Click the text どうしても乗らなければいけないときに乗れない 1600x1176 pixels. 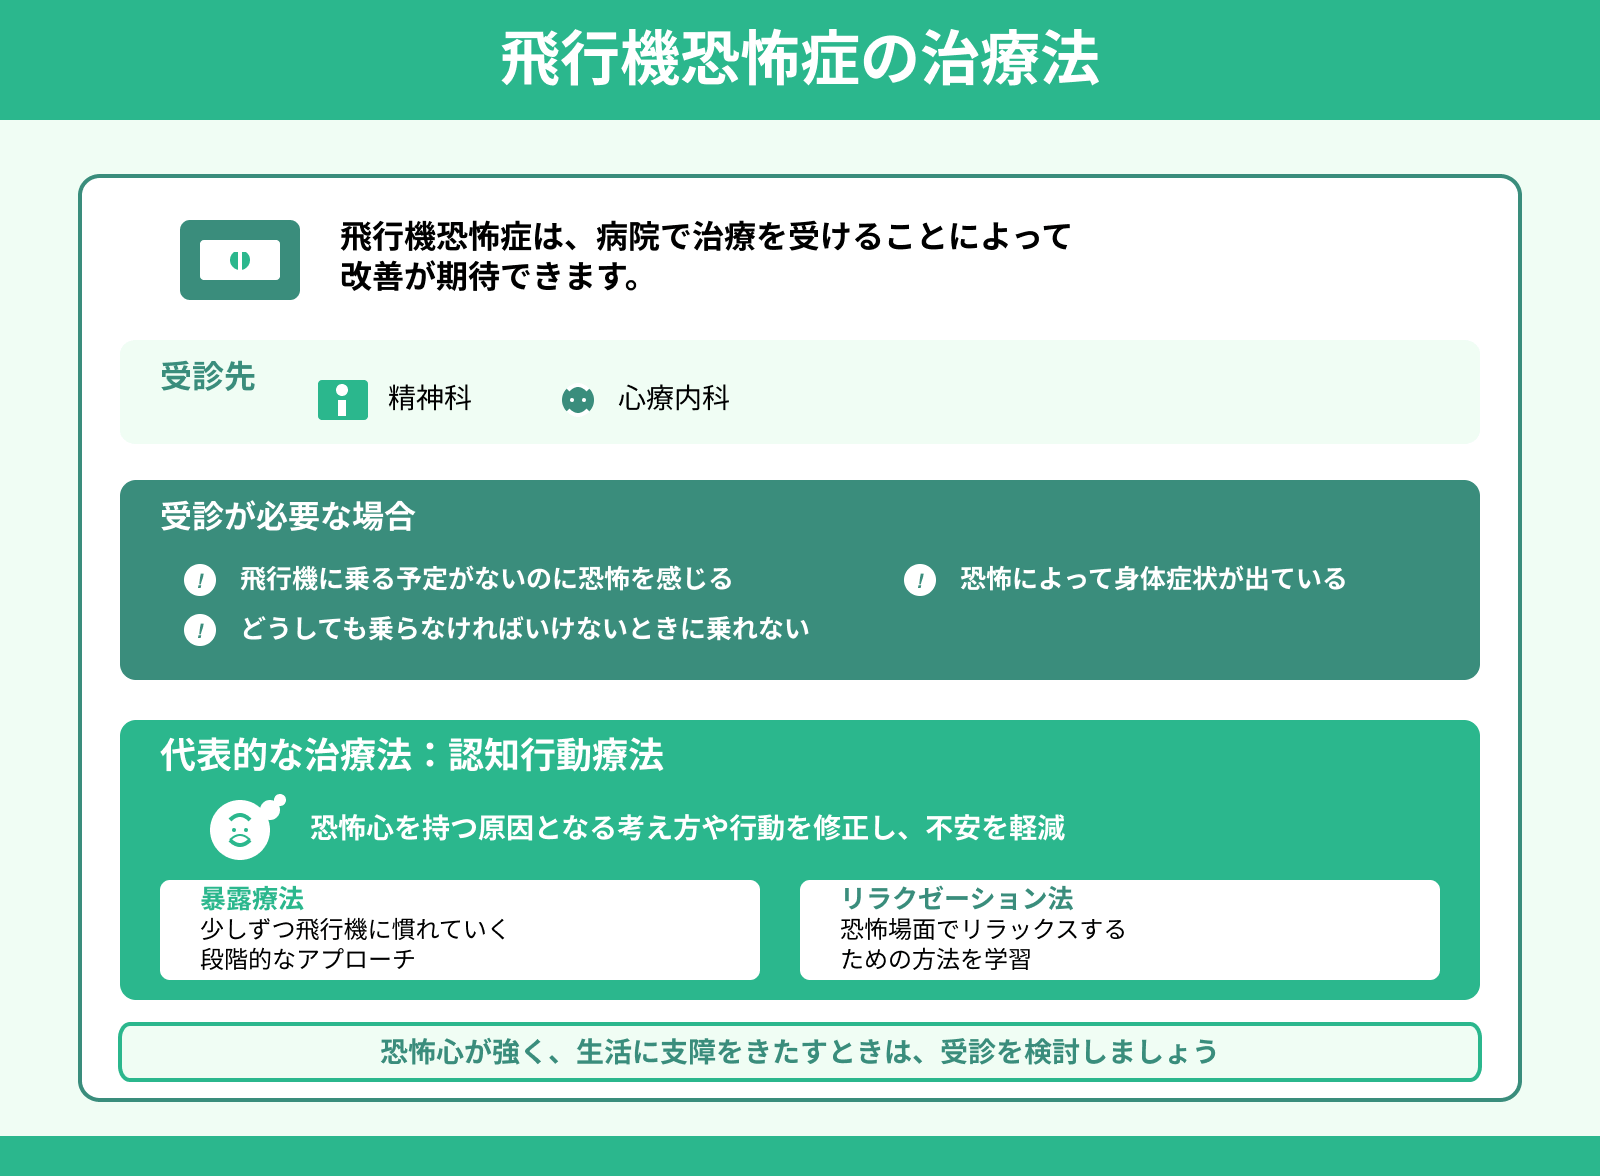pos(525,629)
